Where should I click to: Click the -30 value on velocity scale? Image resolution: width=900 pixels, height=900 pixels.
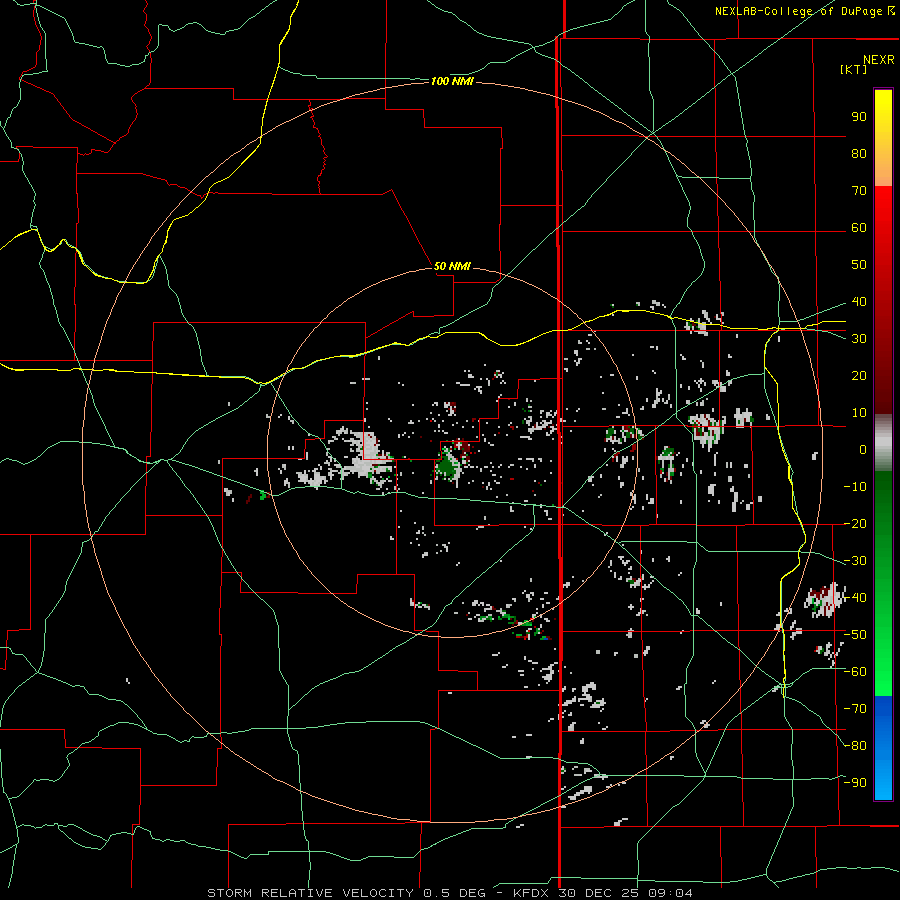tap(855, 561)
